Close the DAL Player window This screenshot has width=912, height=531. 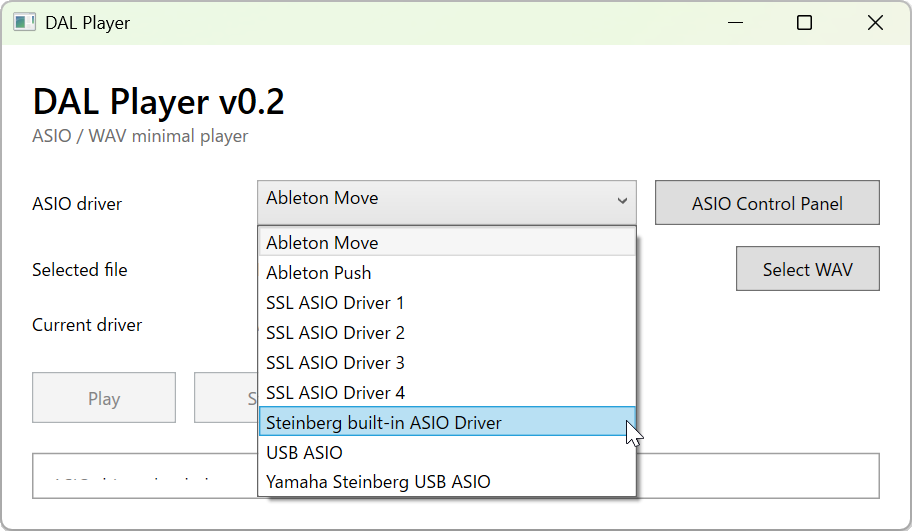click(875, 23)
